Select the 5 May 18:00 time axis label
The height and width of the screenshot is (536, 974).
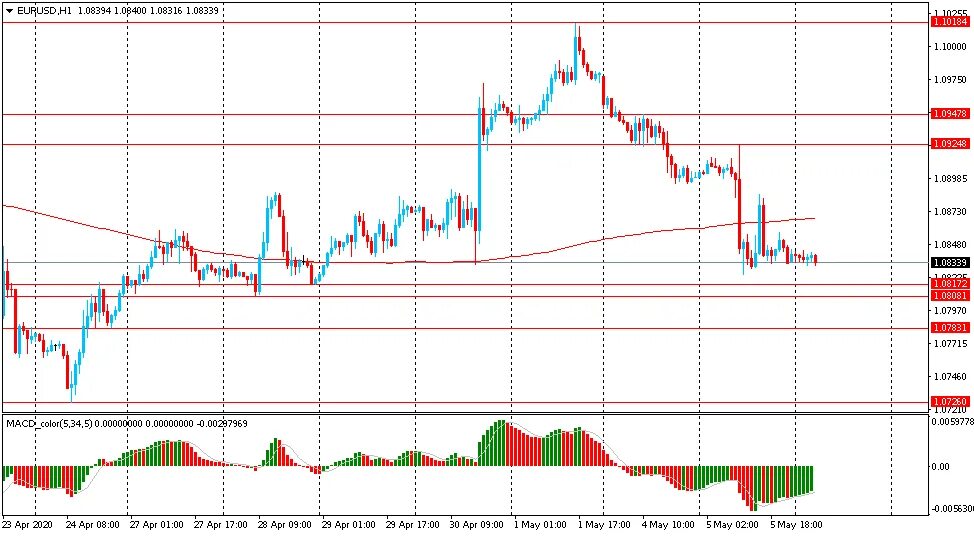[796, 525]
